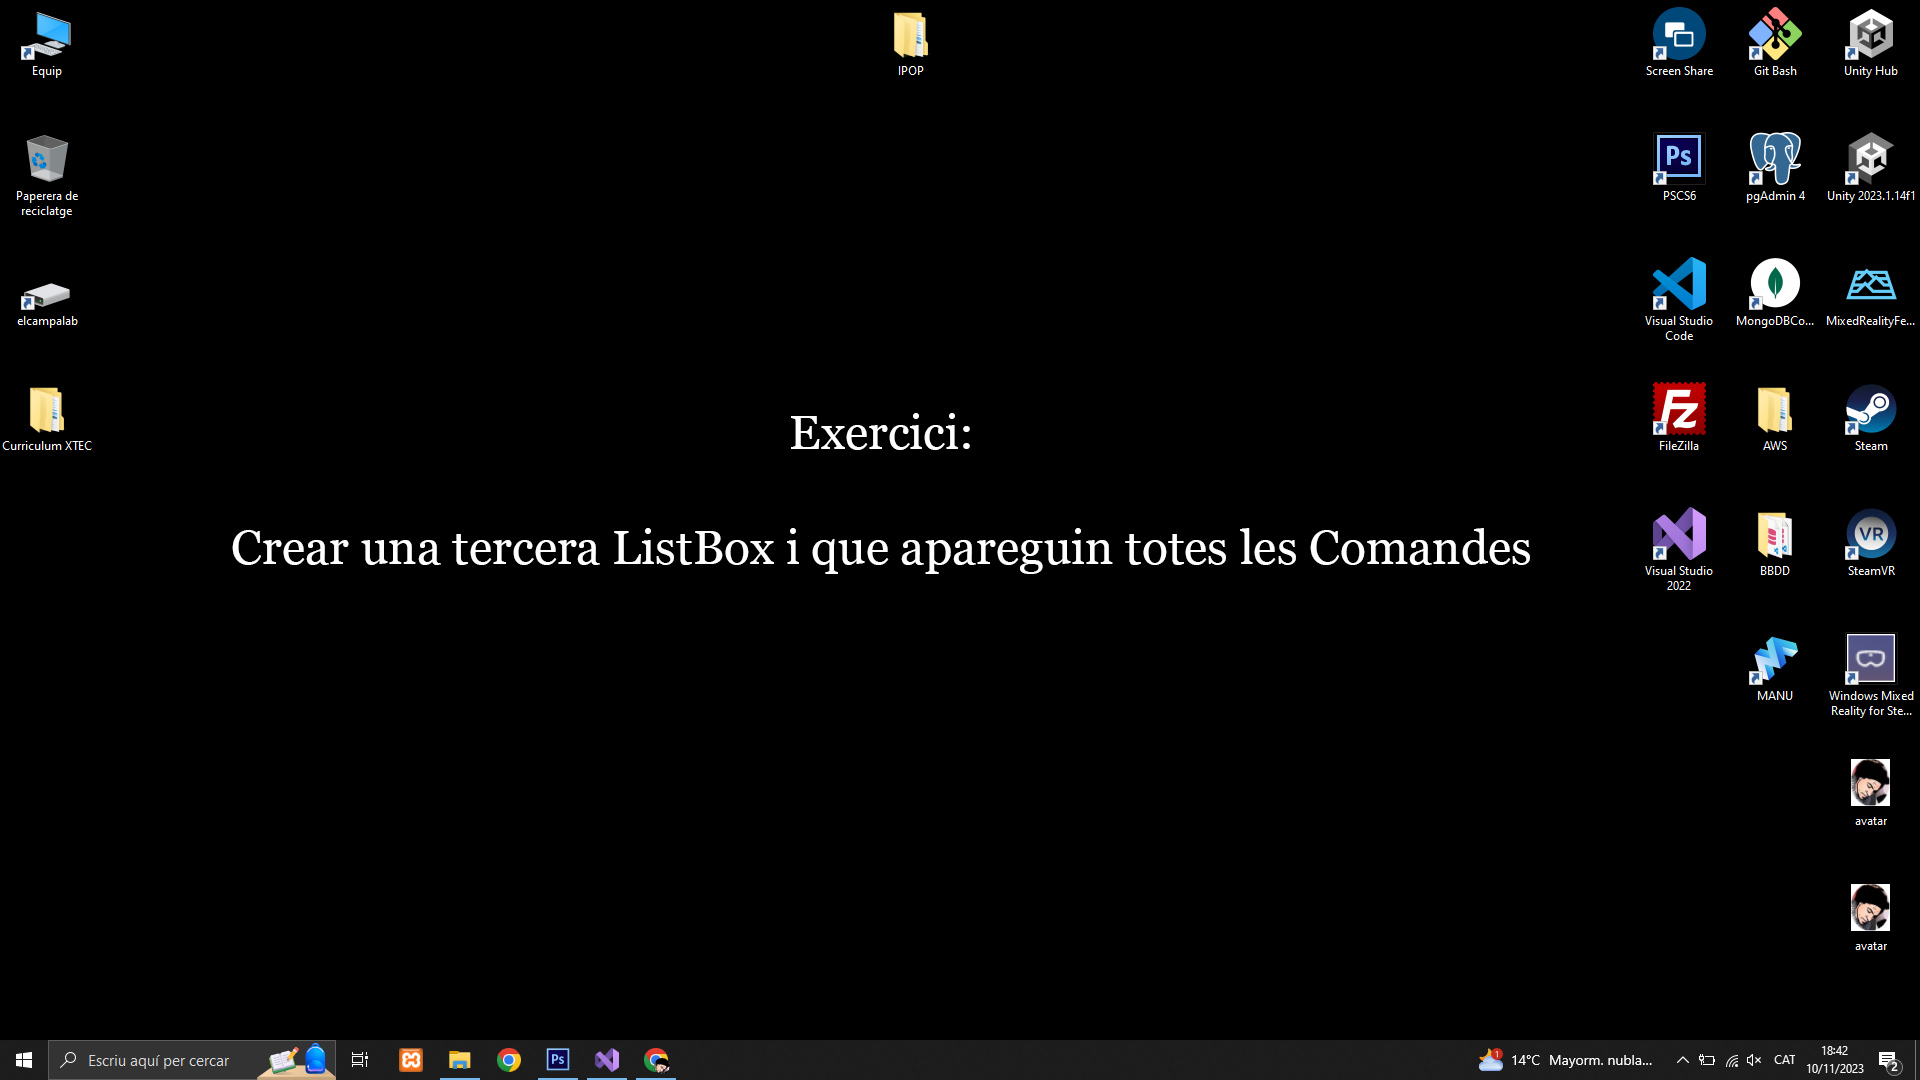Select the Steam desktop shortcut

(1870, 410)
